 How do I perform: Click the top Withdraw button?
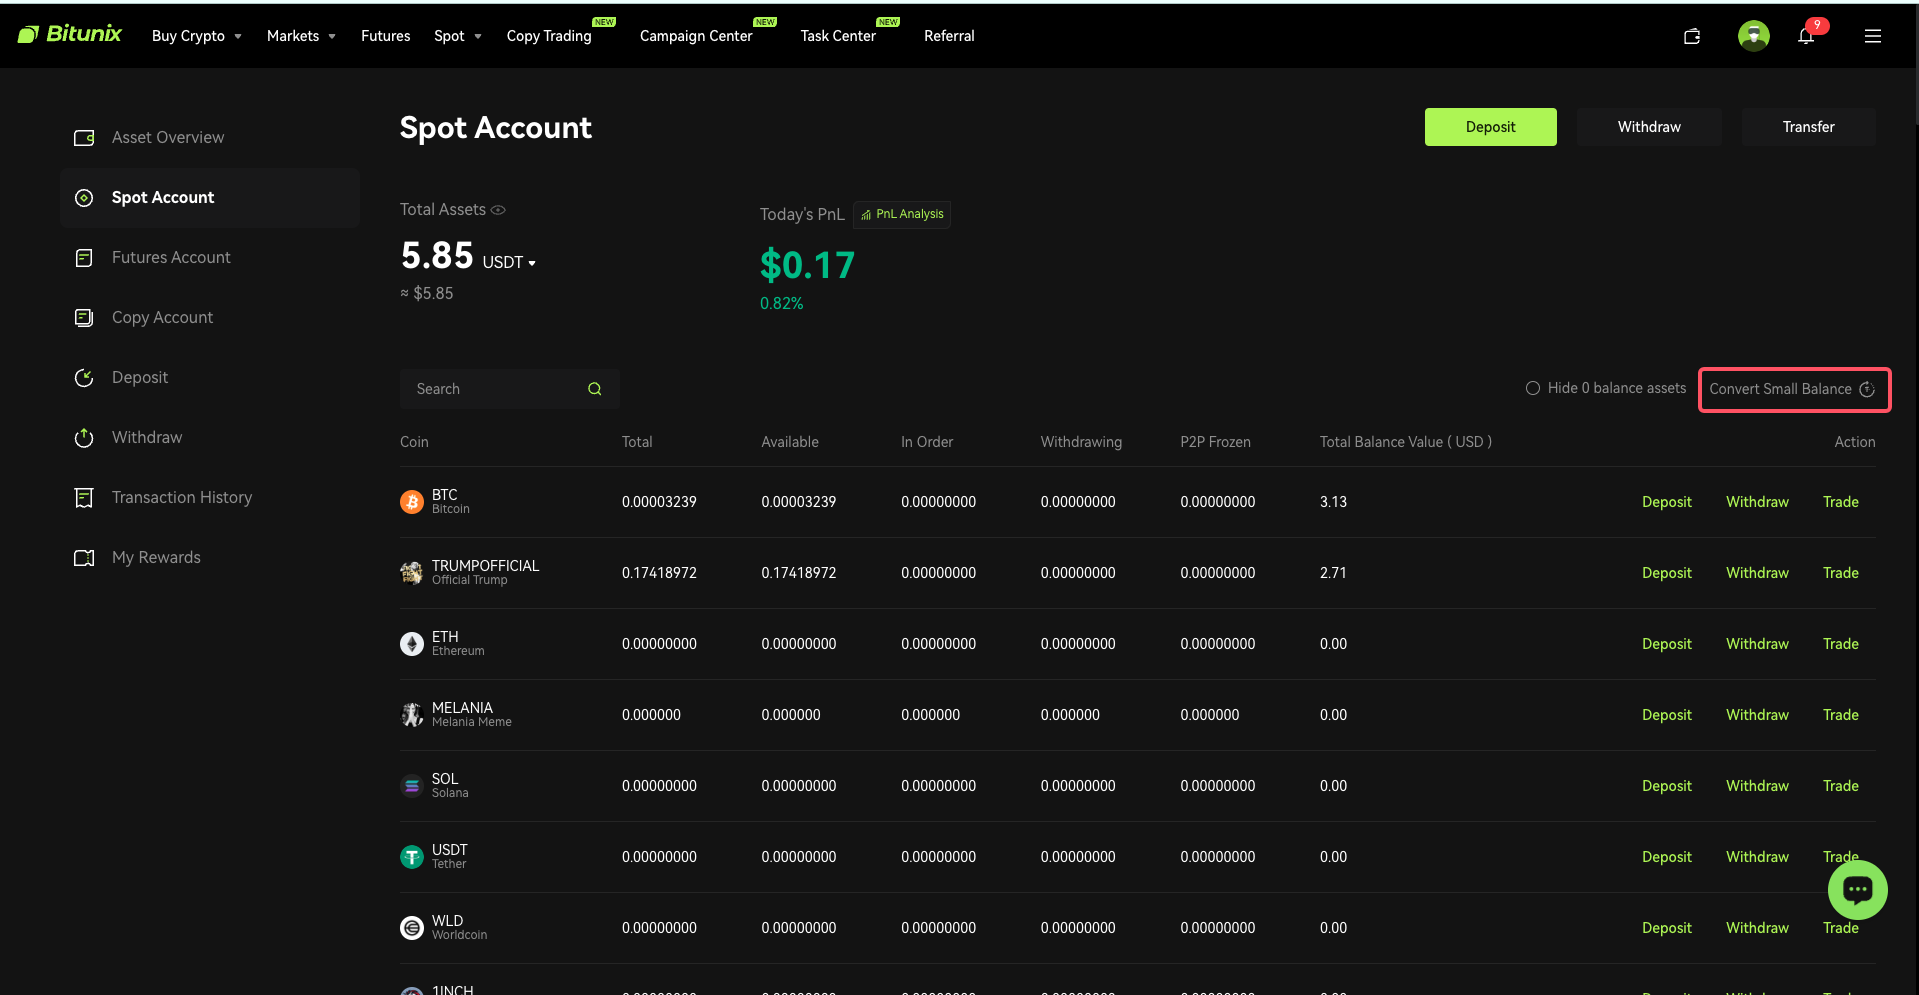(x=1649, y=127)
